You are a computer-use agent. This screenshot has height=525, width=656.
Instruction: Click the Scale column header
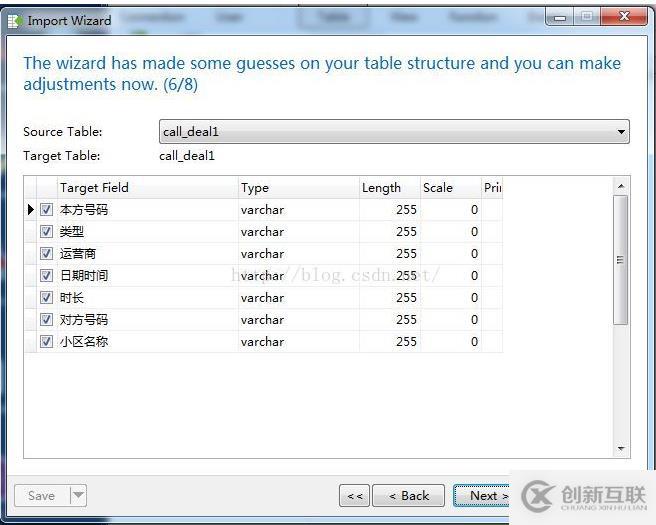pyautogui.click(x=451, y=187)
